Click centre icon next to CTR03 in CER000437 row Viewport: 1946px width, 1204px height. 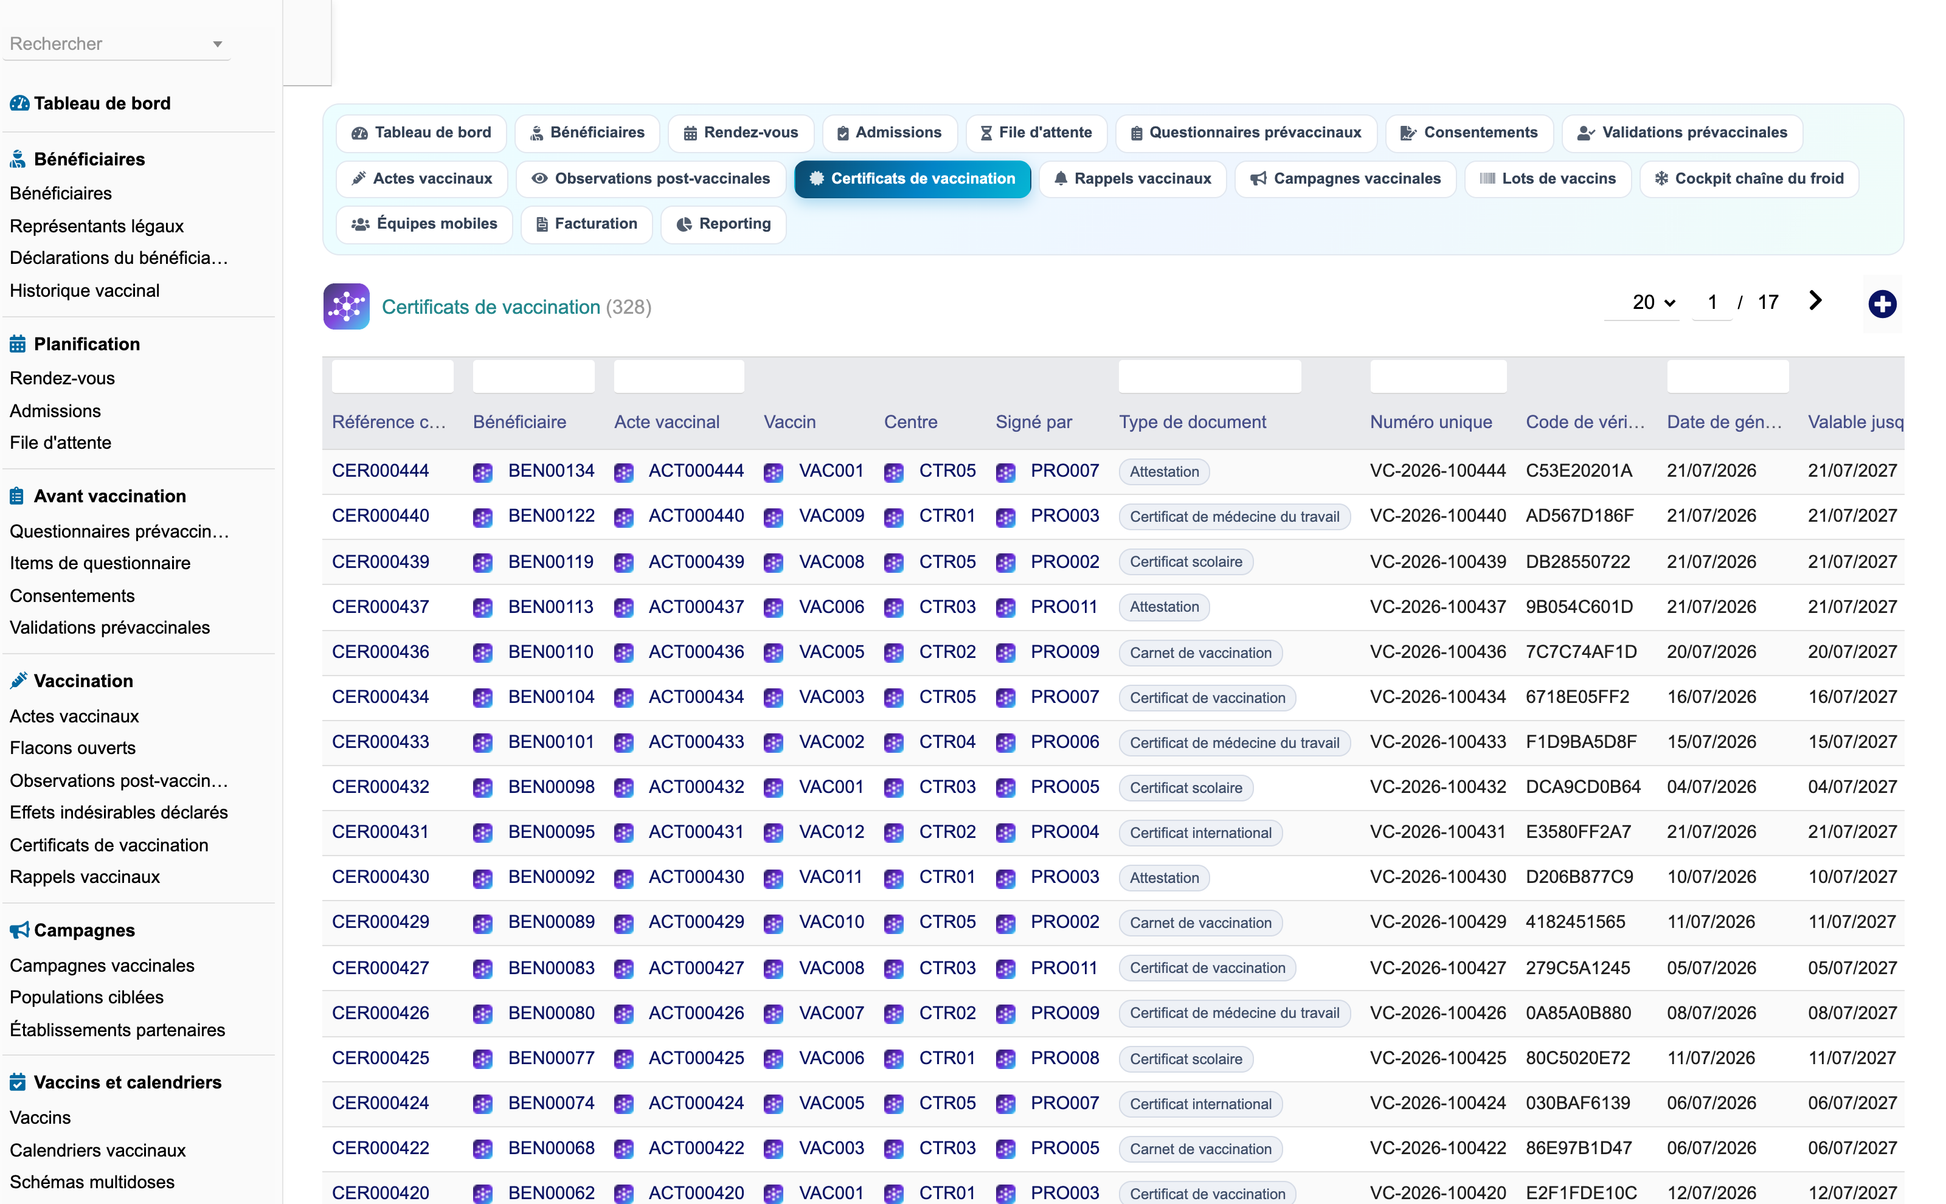[x=894, y=607]
